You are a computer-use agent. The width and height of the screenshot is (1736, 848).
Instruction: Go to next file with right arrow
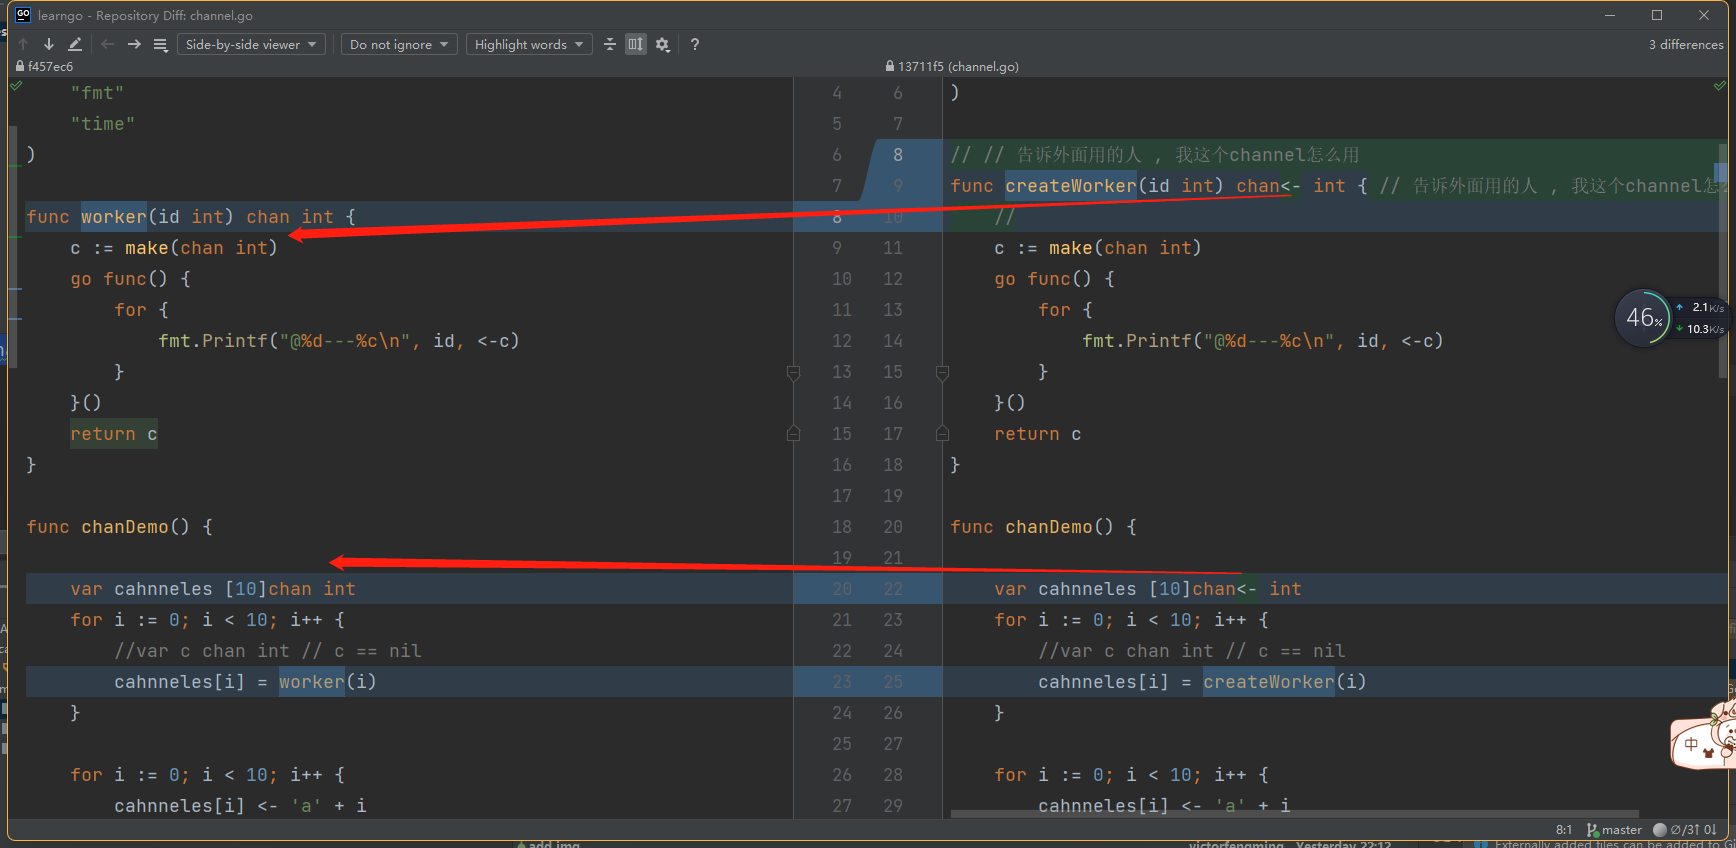pyautogui.click(x=134, y=44)
